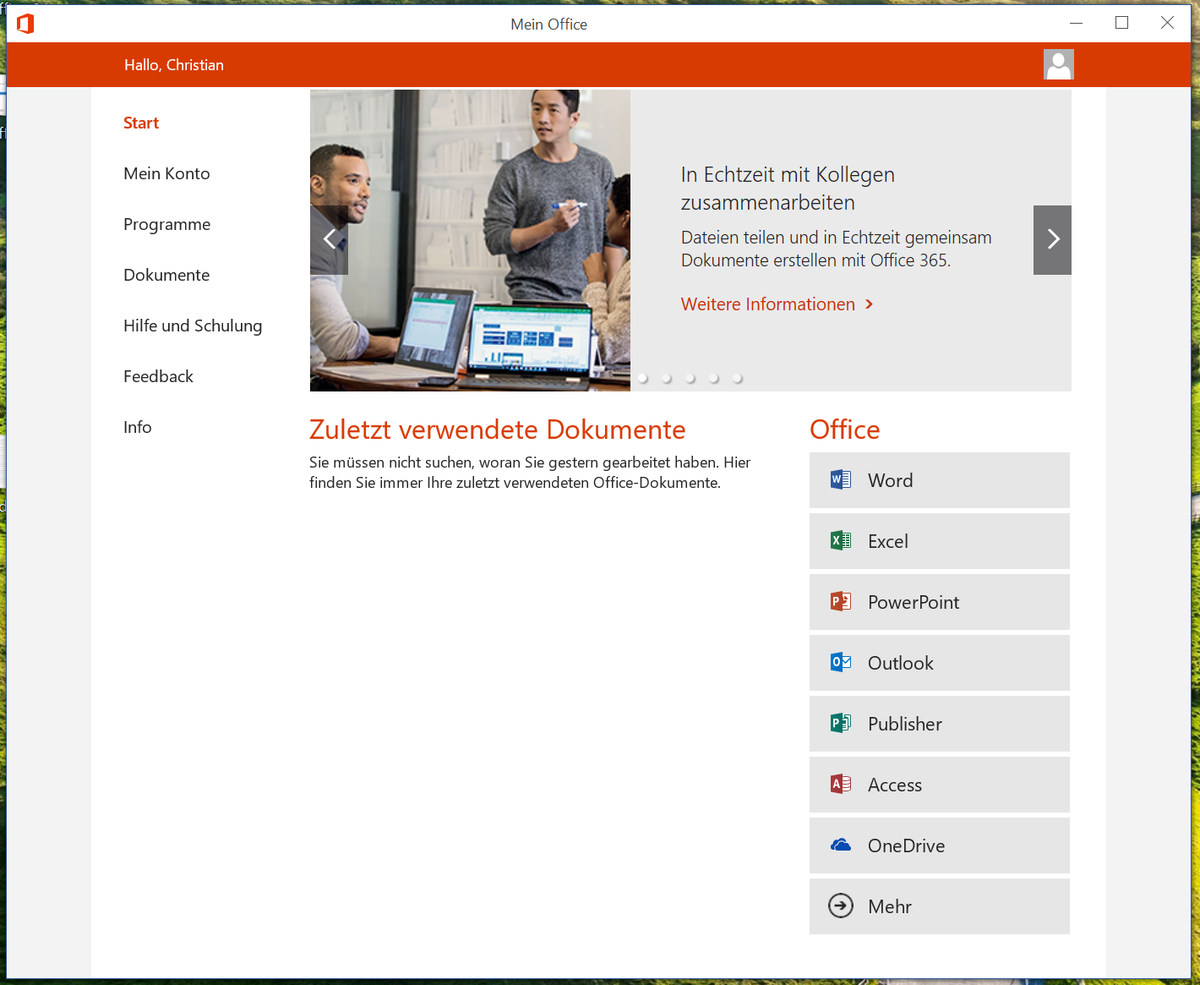Click the headline In Echtzeit mit Kollegen zusammenarbeiten
The width and height of the screenshot is (1200, 985).
788,188
